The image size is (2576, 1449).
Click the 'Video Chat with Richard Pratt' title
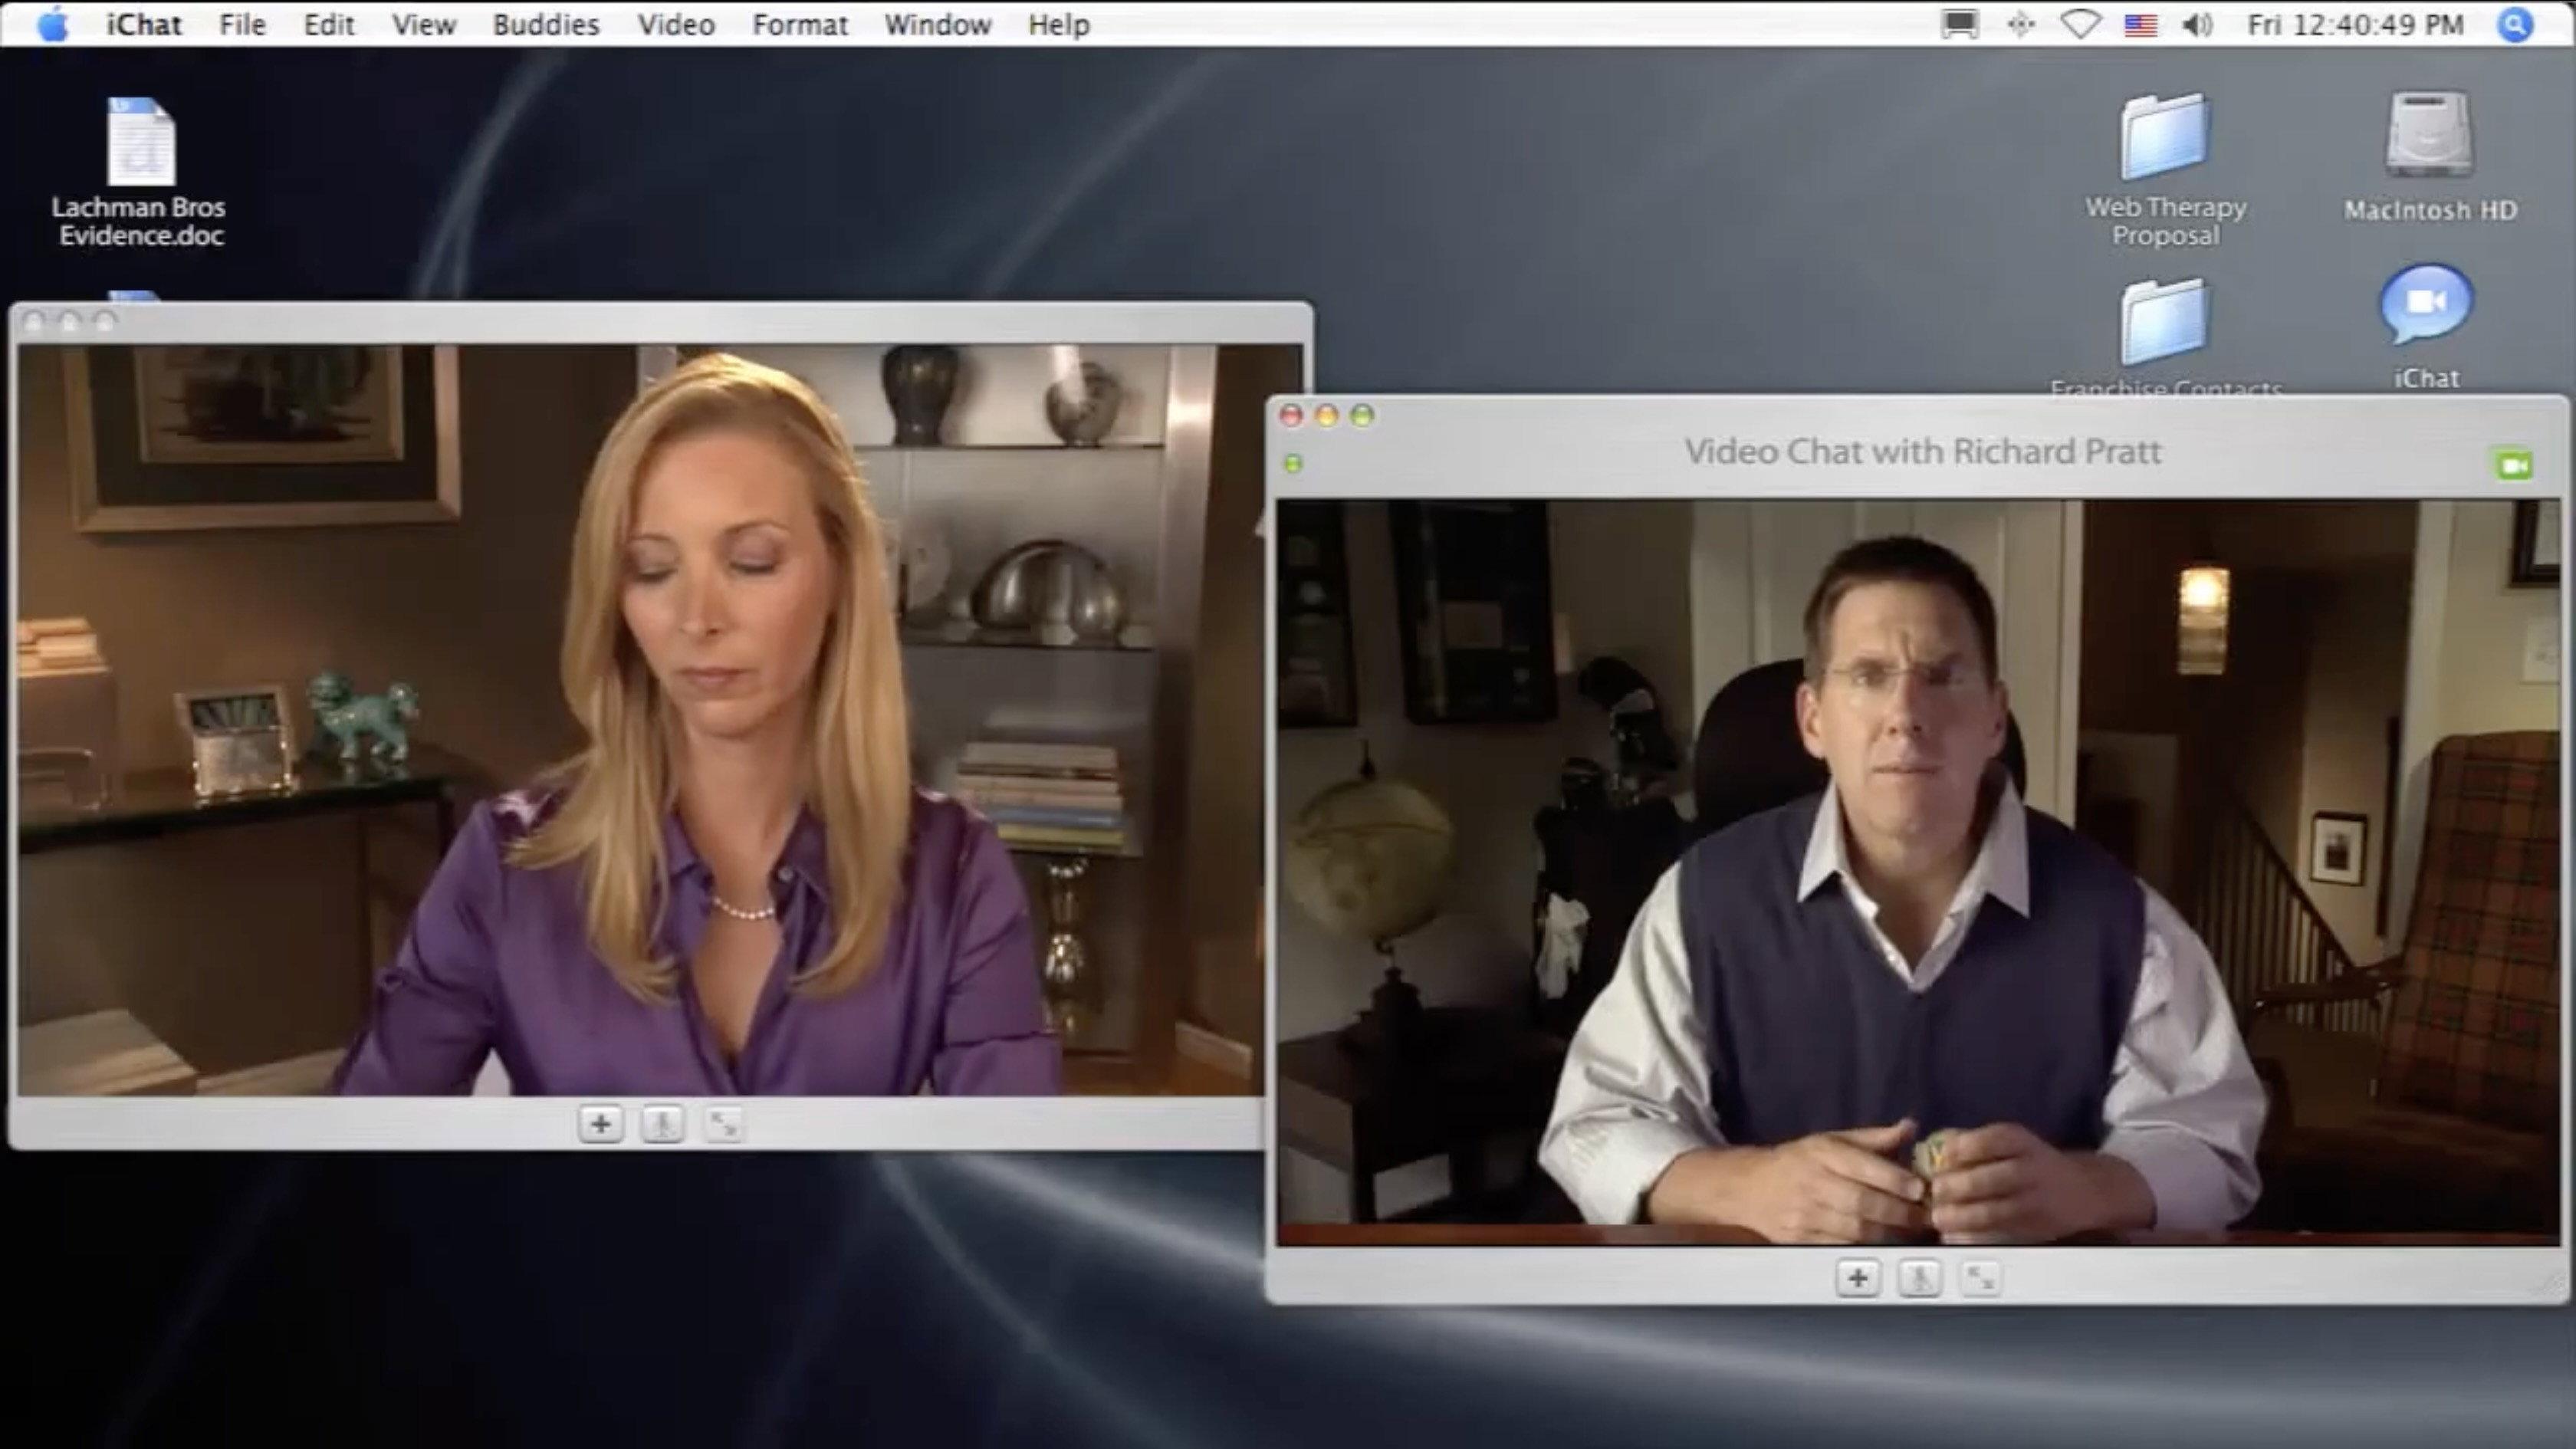click(x=1922, y=451)
